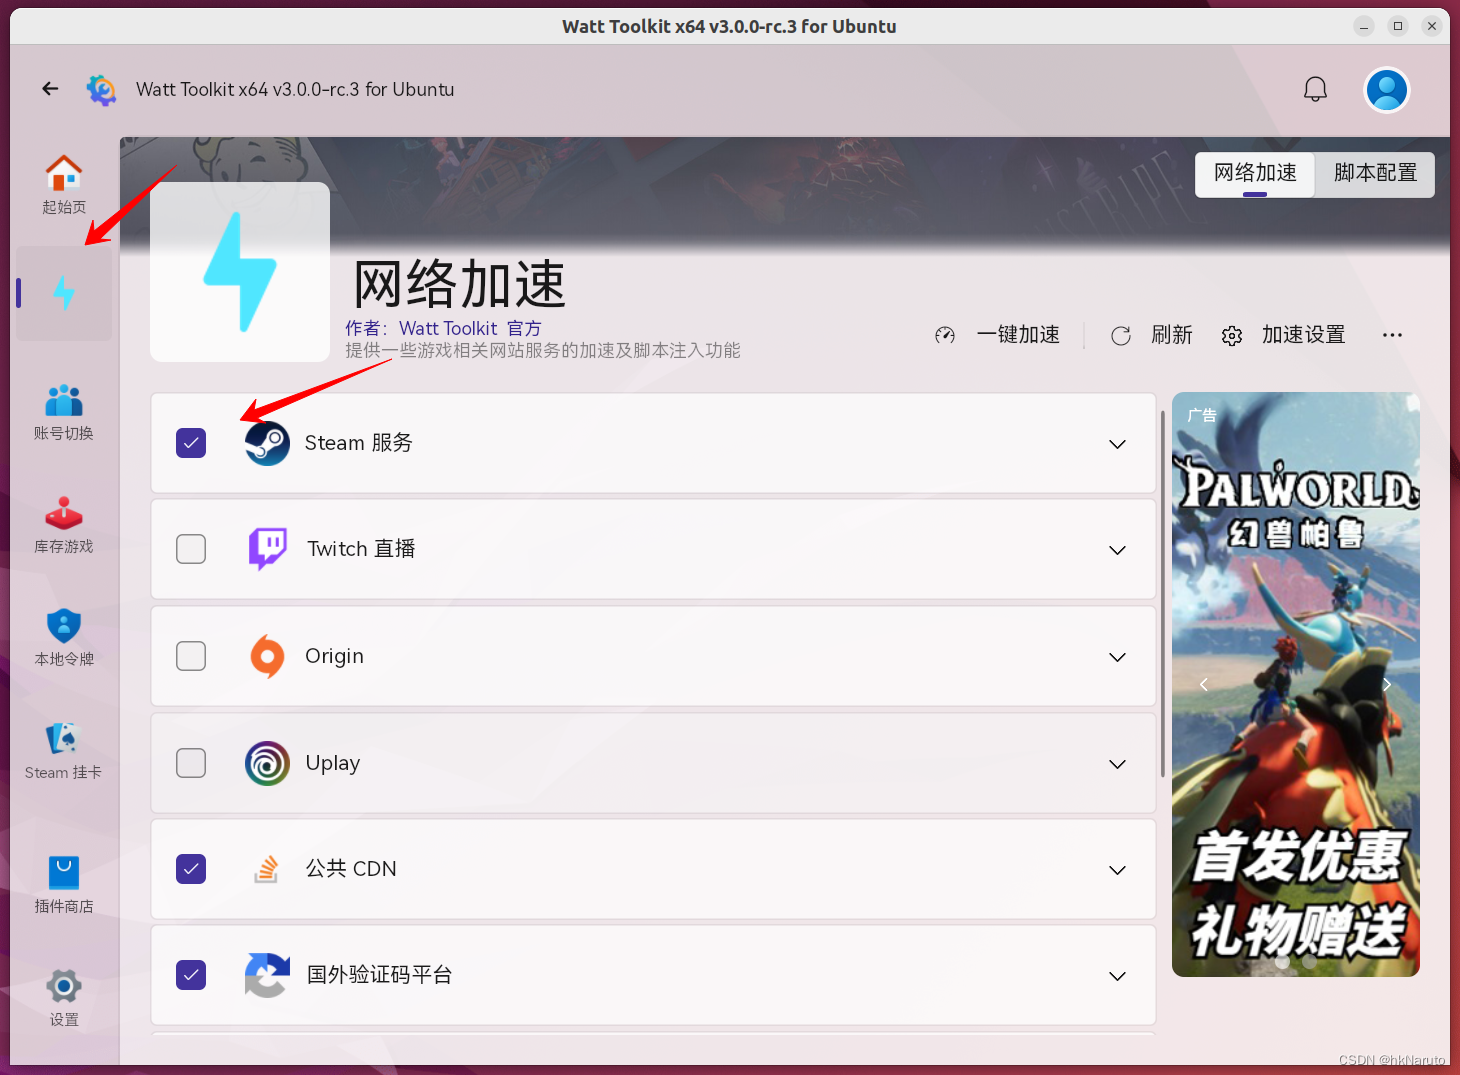The image size is (1460, 1075).
Task: Go to the 起始页 home page
Action: point(64,185)
